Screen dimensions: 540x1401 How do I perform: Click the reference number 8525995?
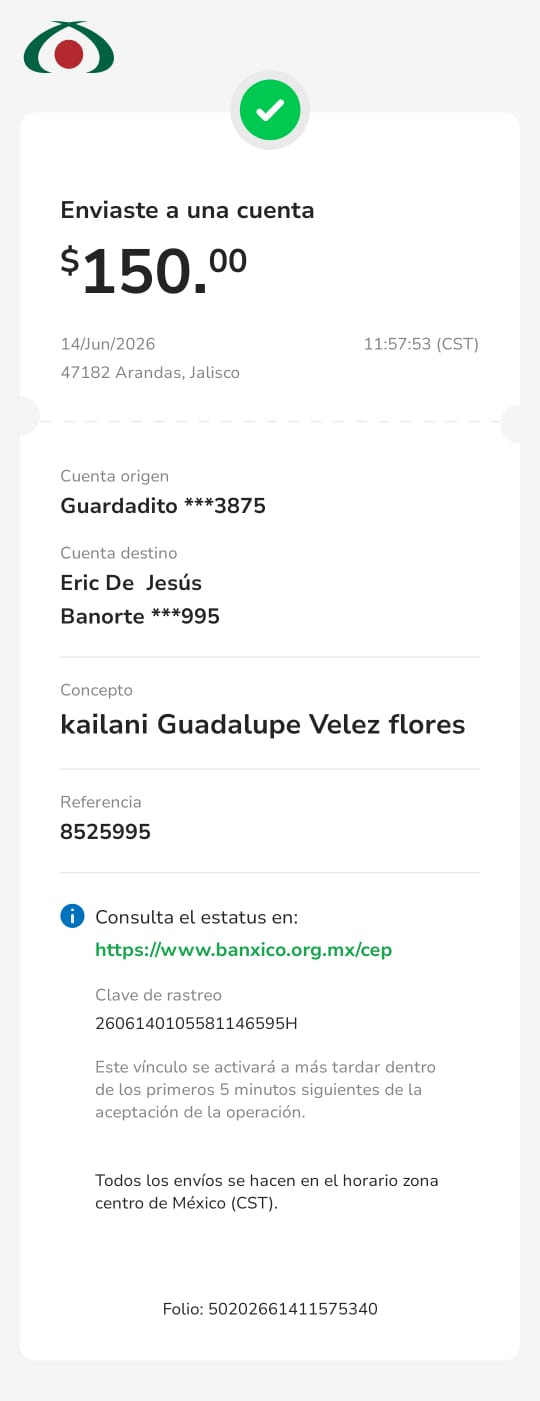(x=105, y=832)
